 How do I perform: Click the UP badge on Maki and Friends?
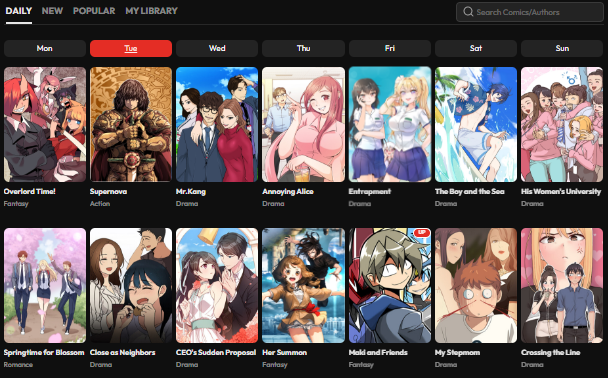coord(422,233)
